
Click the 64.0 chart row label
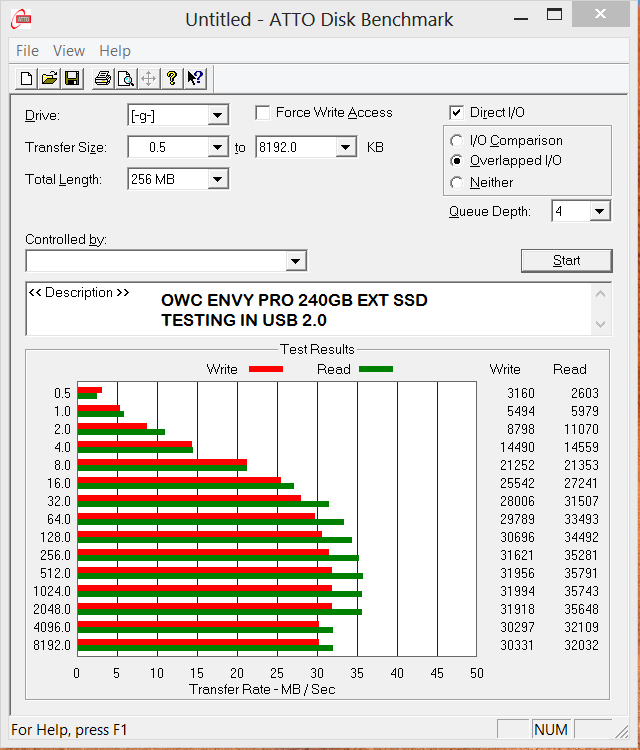pos(59,519)
